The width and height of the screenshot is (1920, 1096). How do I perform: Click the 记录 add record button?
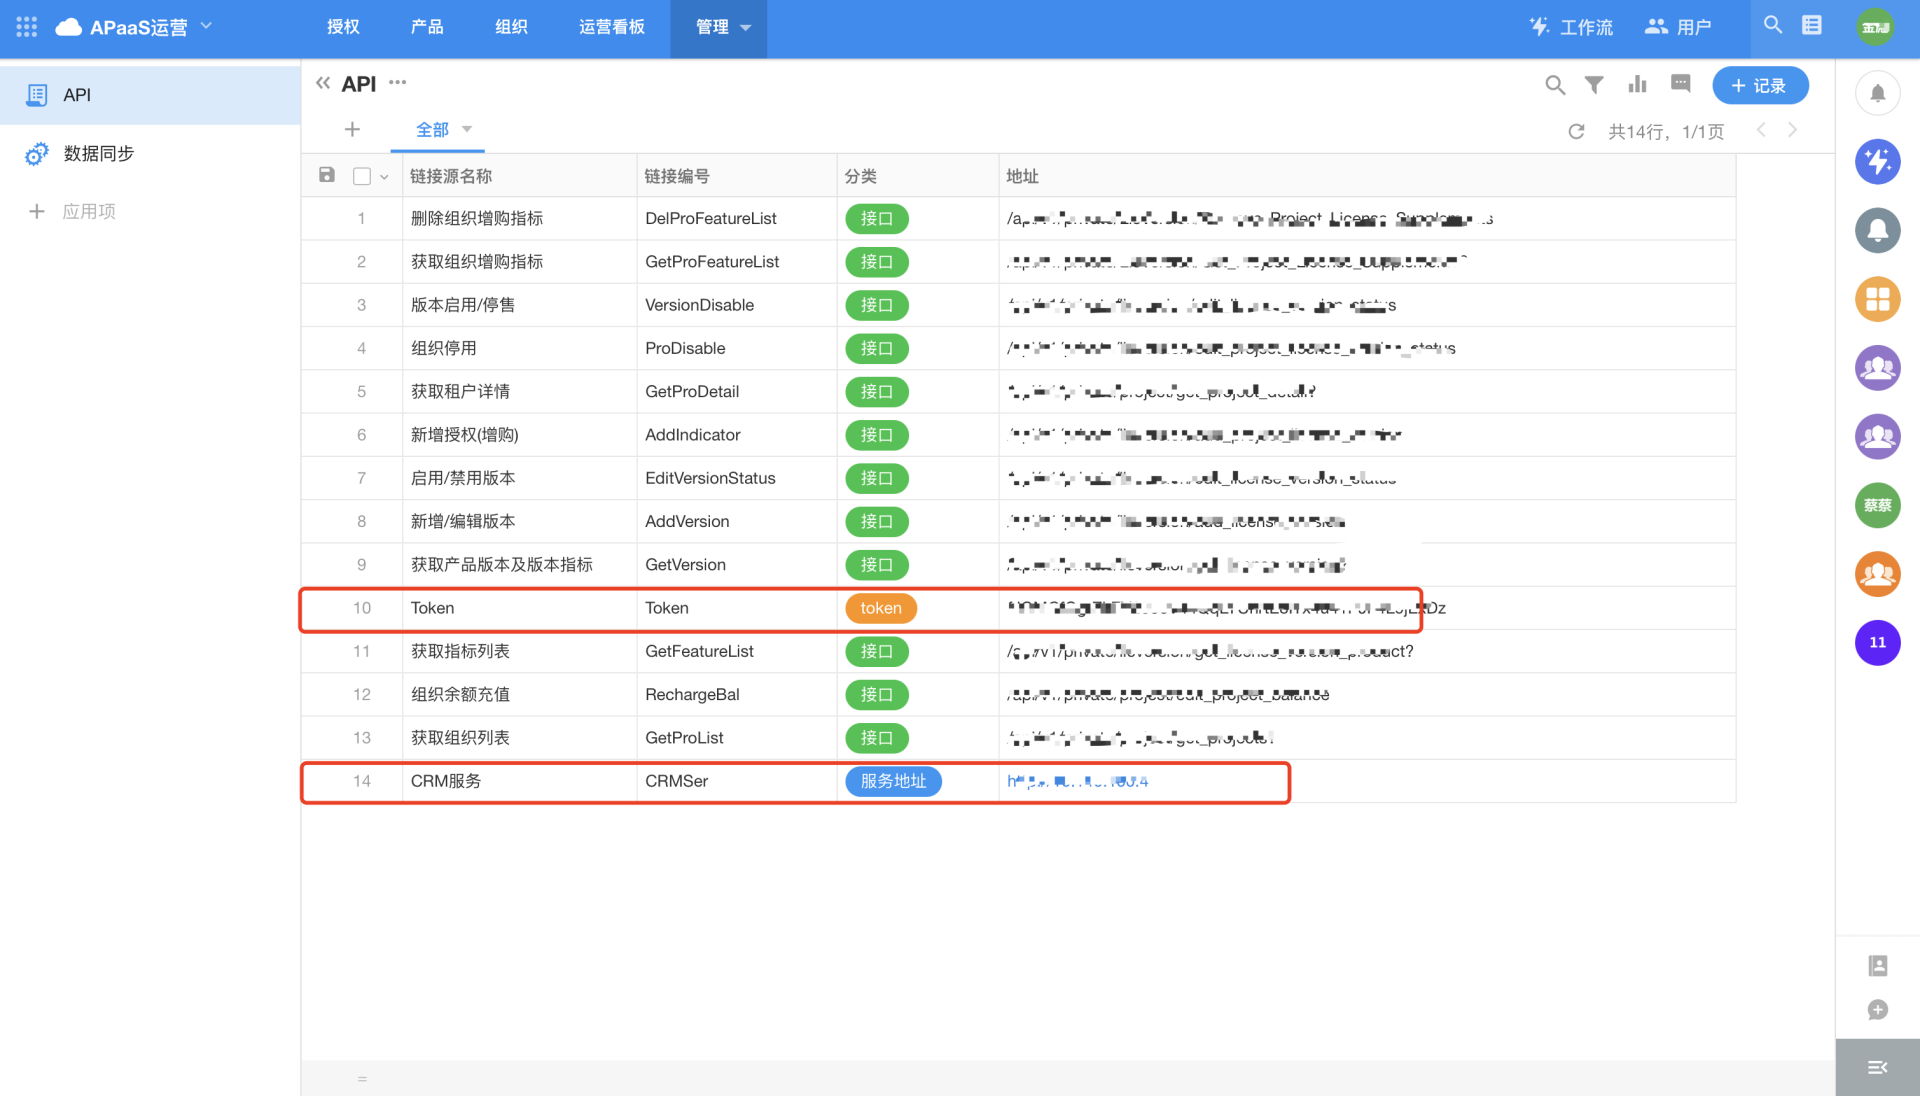pyautogui.click(x=1759, y=85)
